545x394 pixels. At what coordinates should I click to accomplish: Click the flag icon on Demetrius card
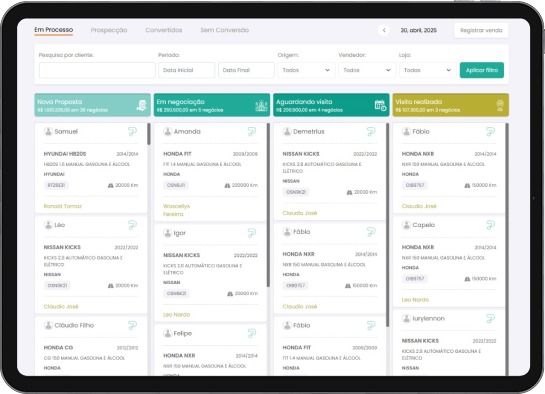click(x=371, y=132)
